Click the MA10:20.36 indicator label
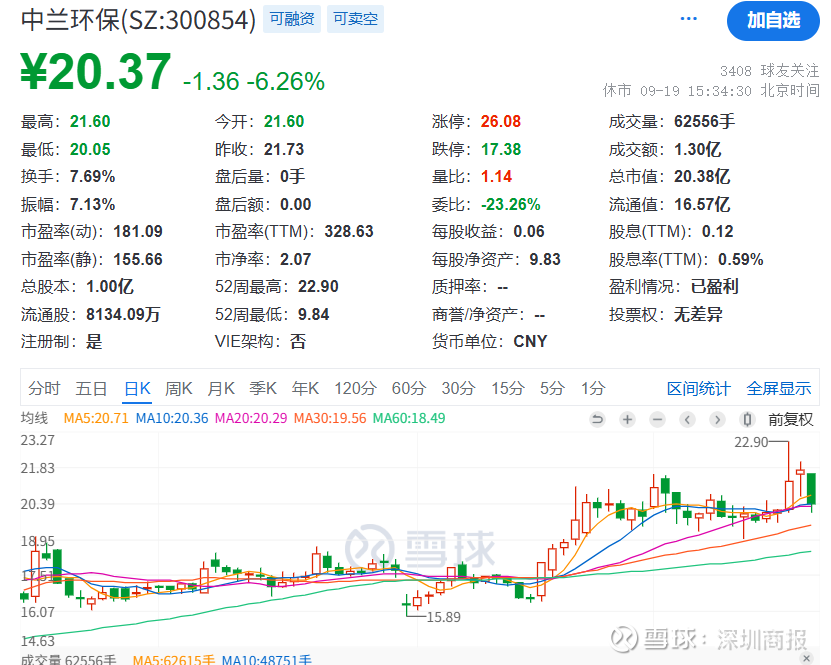 (172, 418)
